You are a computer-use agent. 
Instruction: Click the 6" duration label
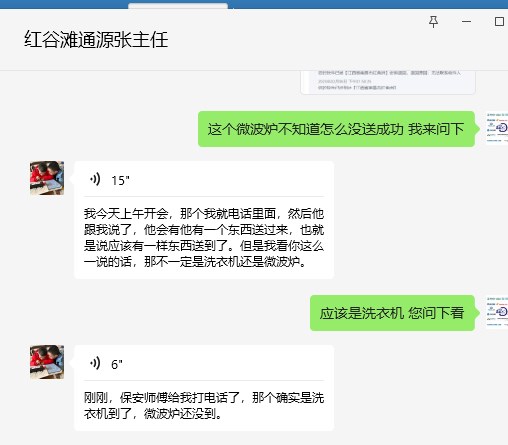tap(117, 364)
